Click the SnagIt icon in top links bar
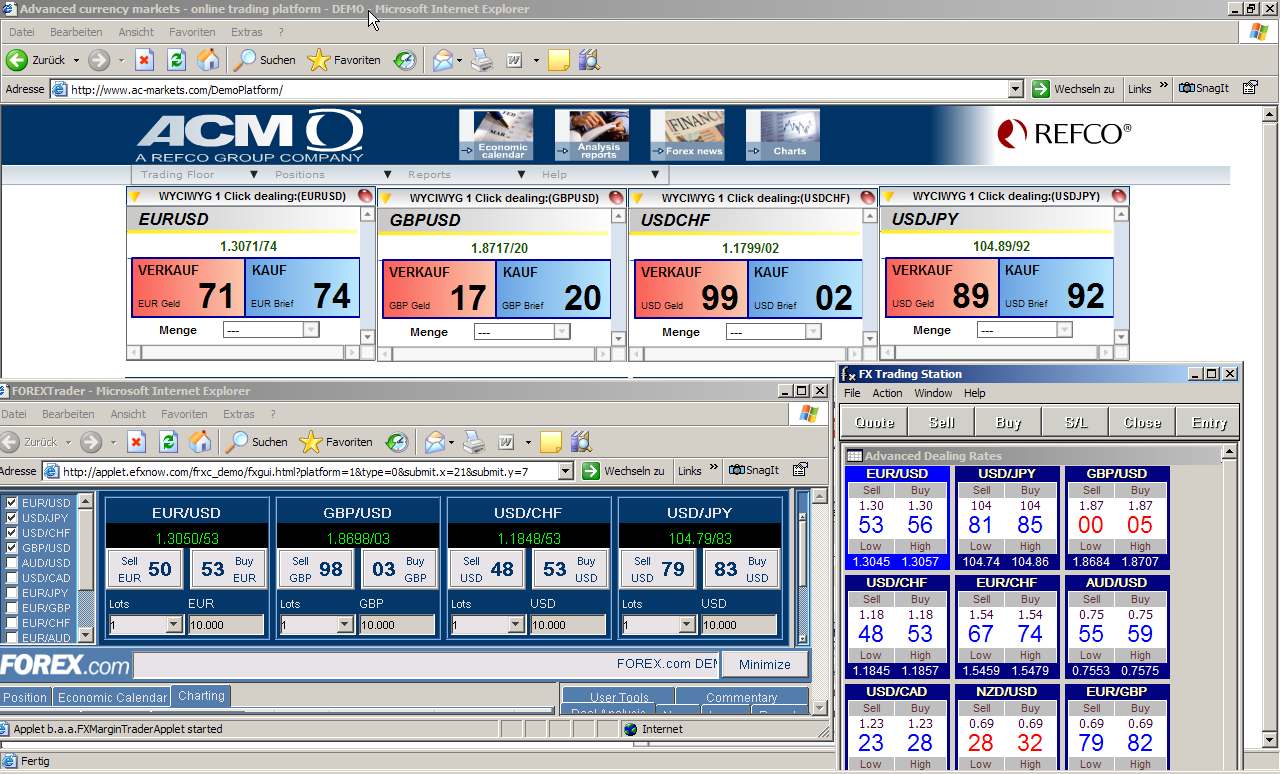 tap(1204, 89)
